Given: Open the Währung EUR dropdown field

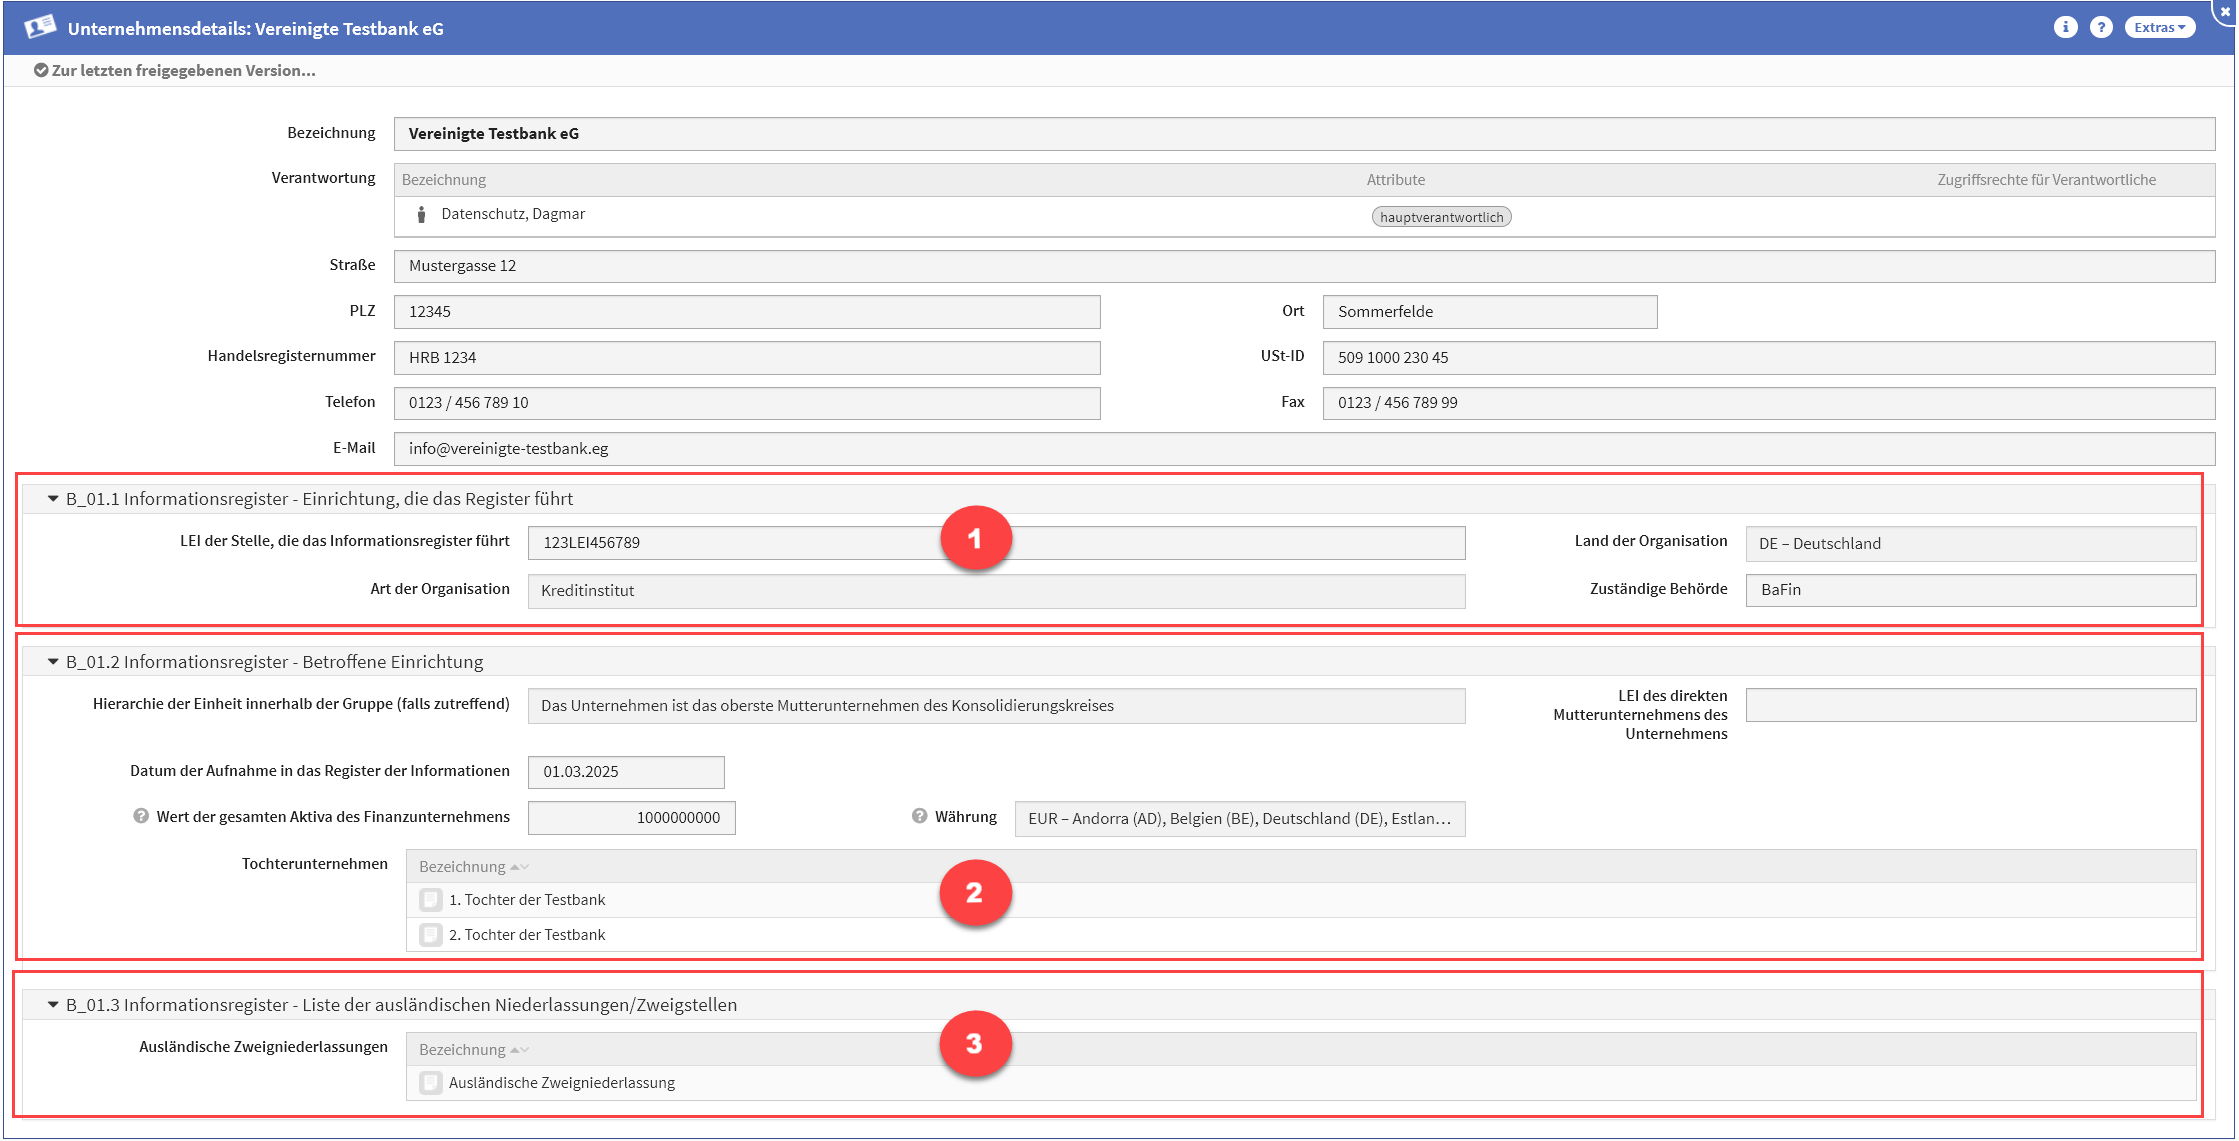Looking at the screenshot, I should [1239, 818].
